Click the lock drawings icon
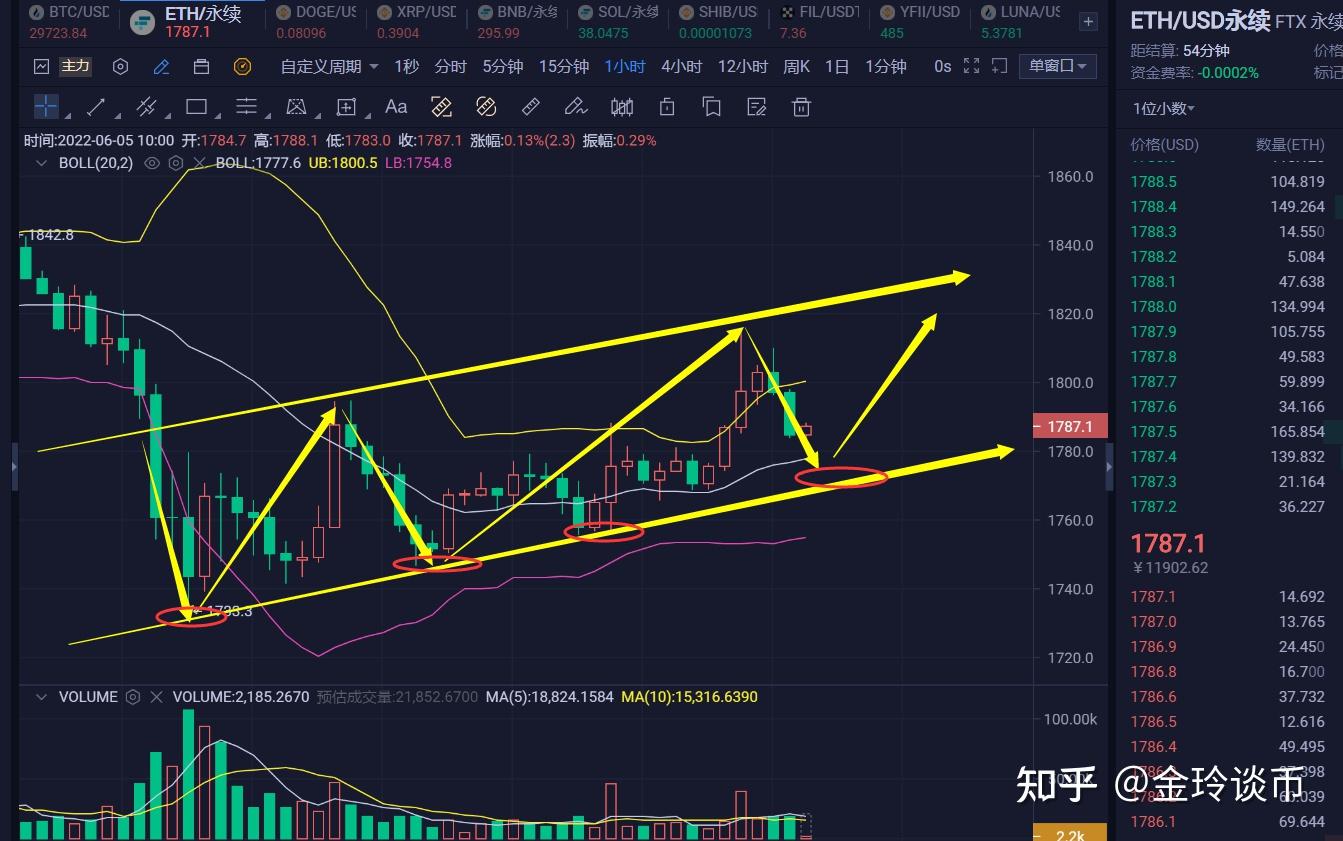Screen dimensions: 1343x841 pos(667,106)
